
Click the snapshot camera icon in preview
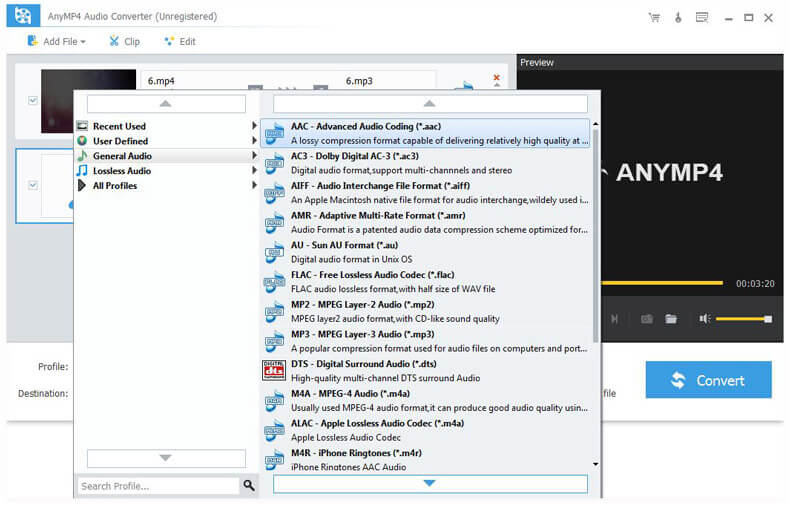click(647, 319)
